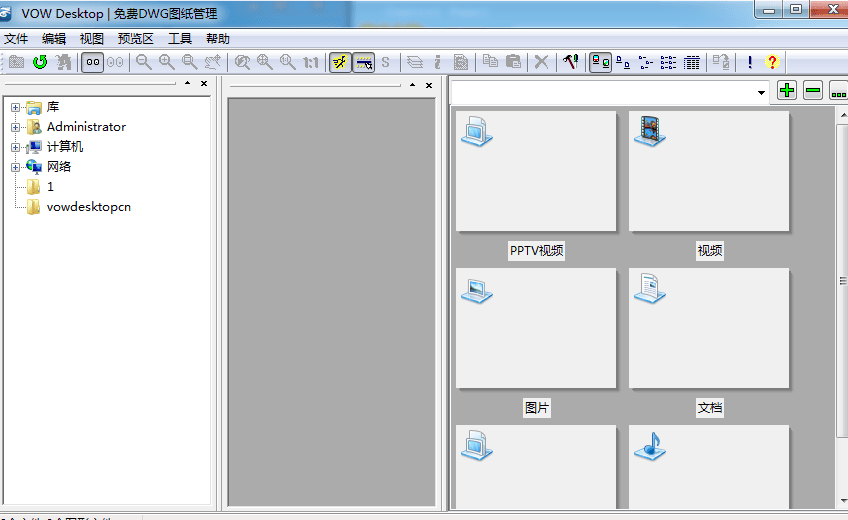The width and height of the screenshot is (848, 520).
Task: Open the 工具 menu
Action: pyautogui.click(x=180, y=38)
